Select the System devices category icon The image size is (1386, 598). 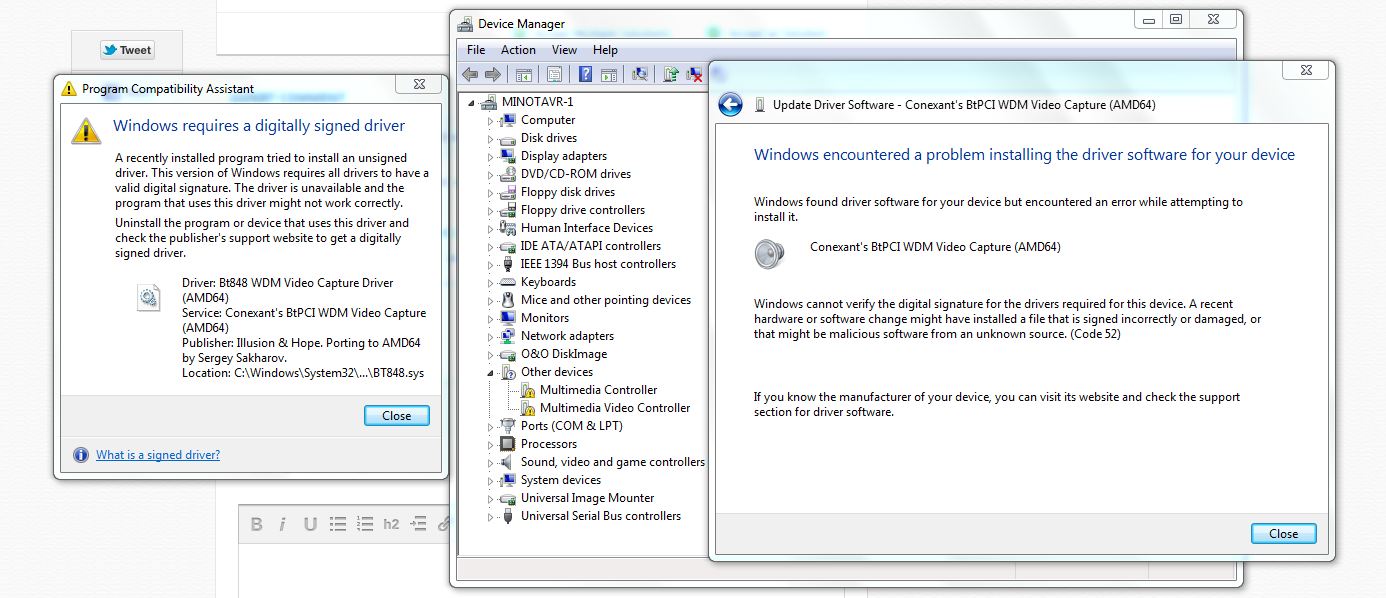point(507,480)
